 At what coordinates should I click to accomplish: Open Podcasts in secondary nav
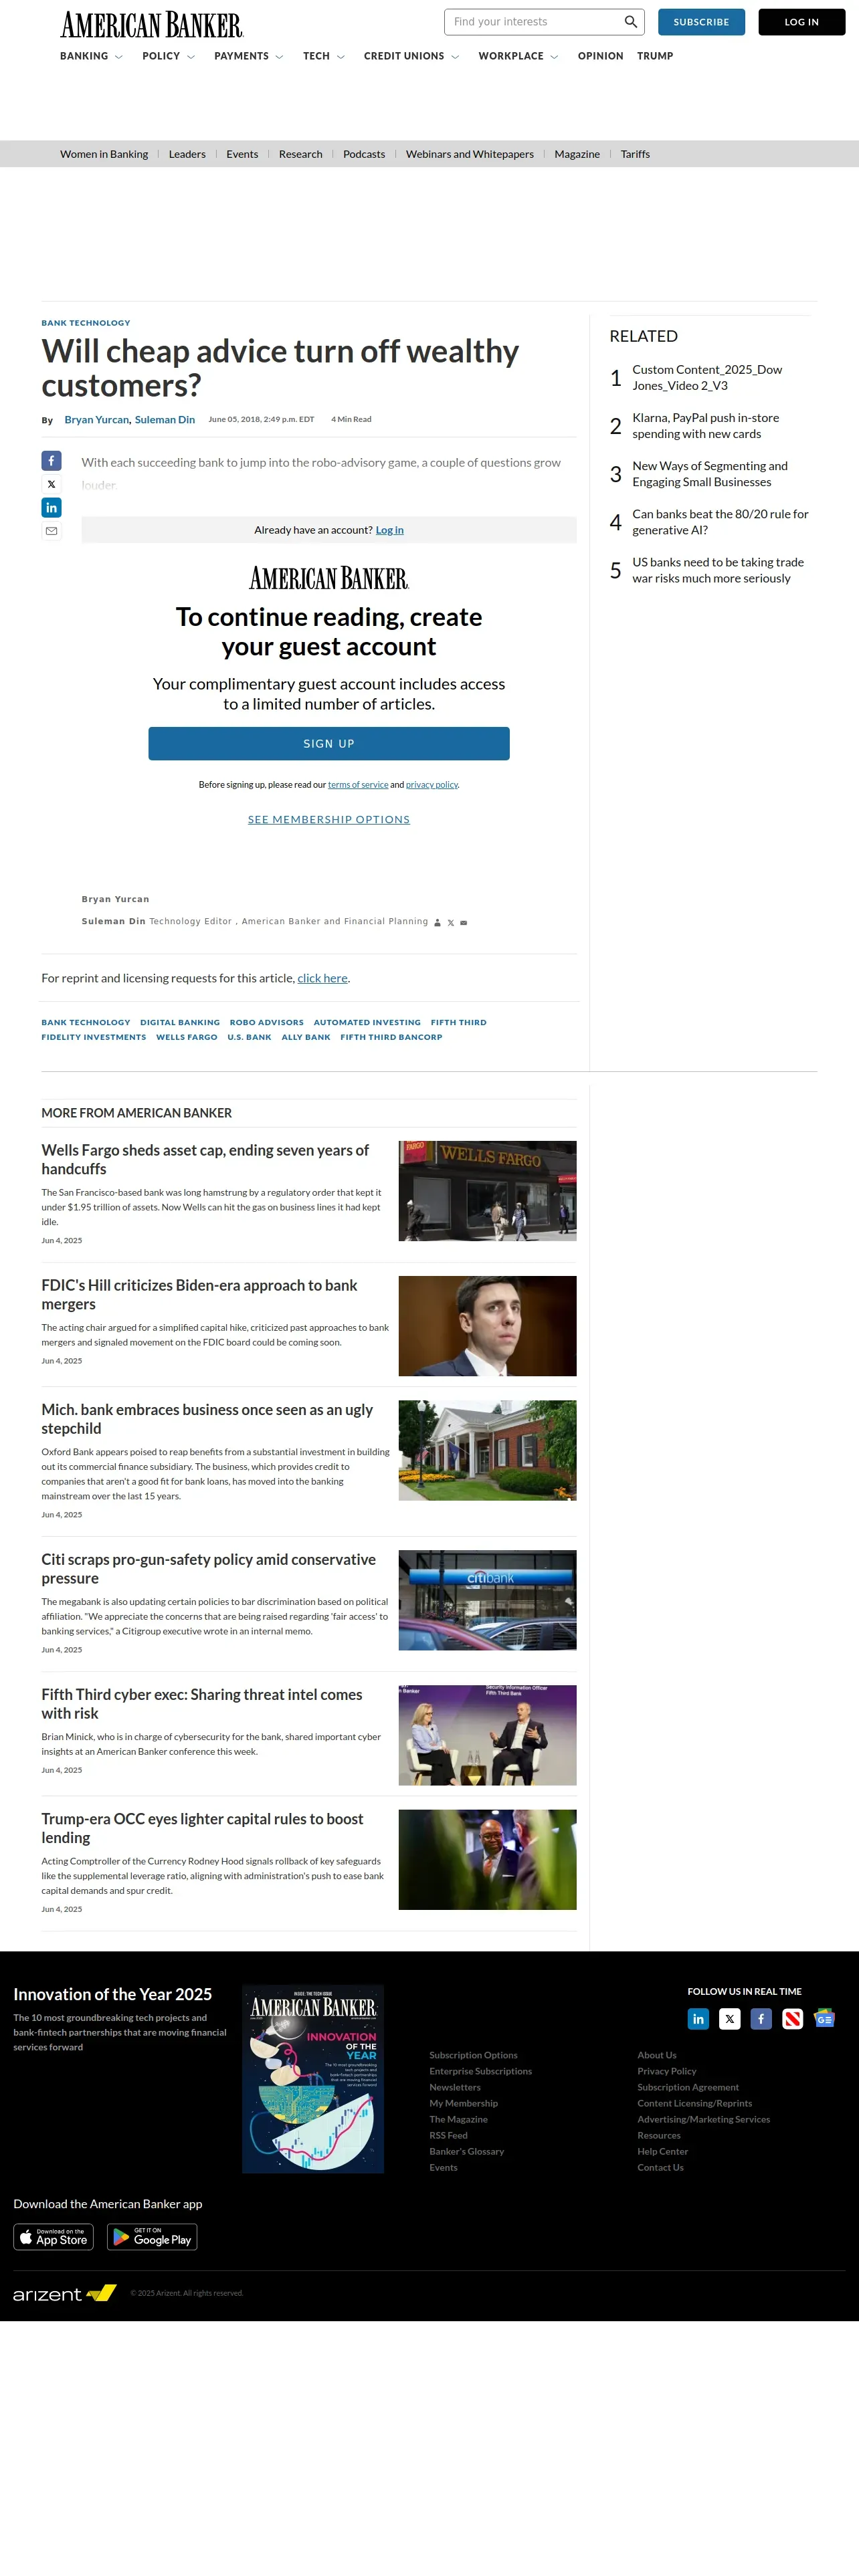tap(364, 154)
